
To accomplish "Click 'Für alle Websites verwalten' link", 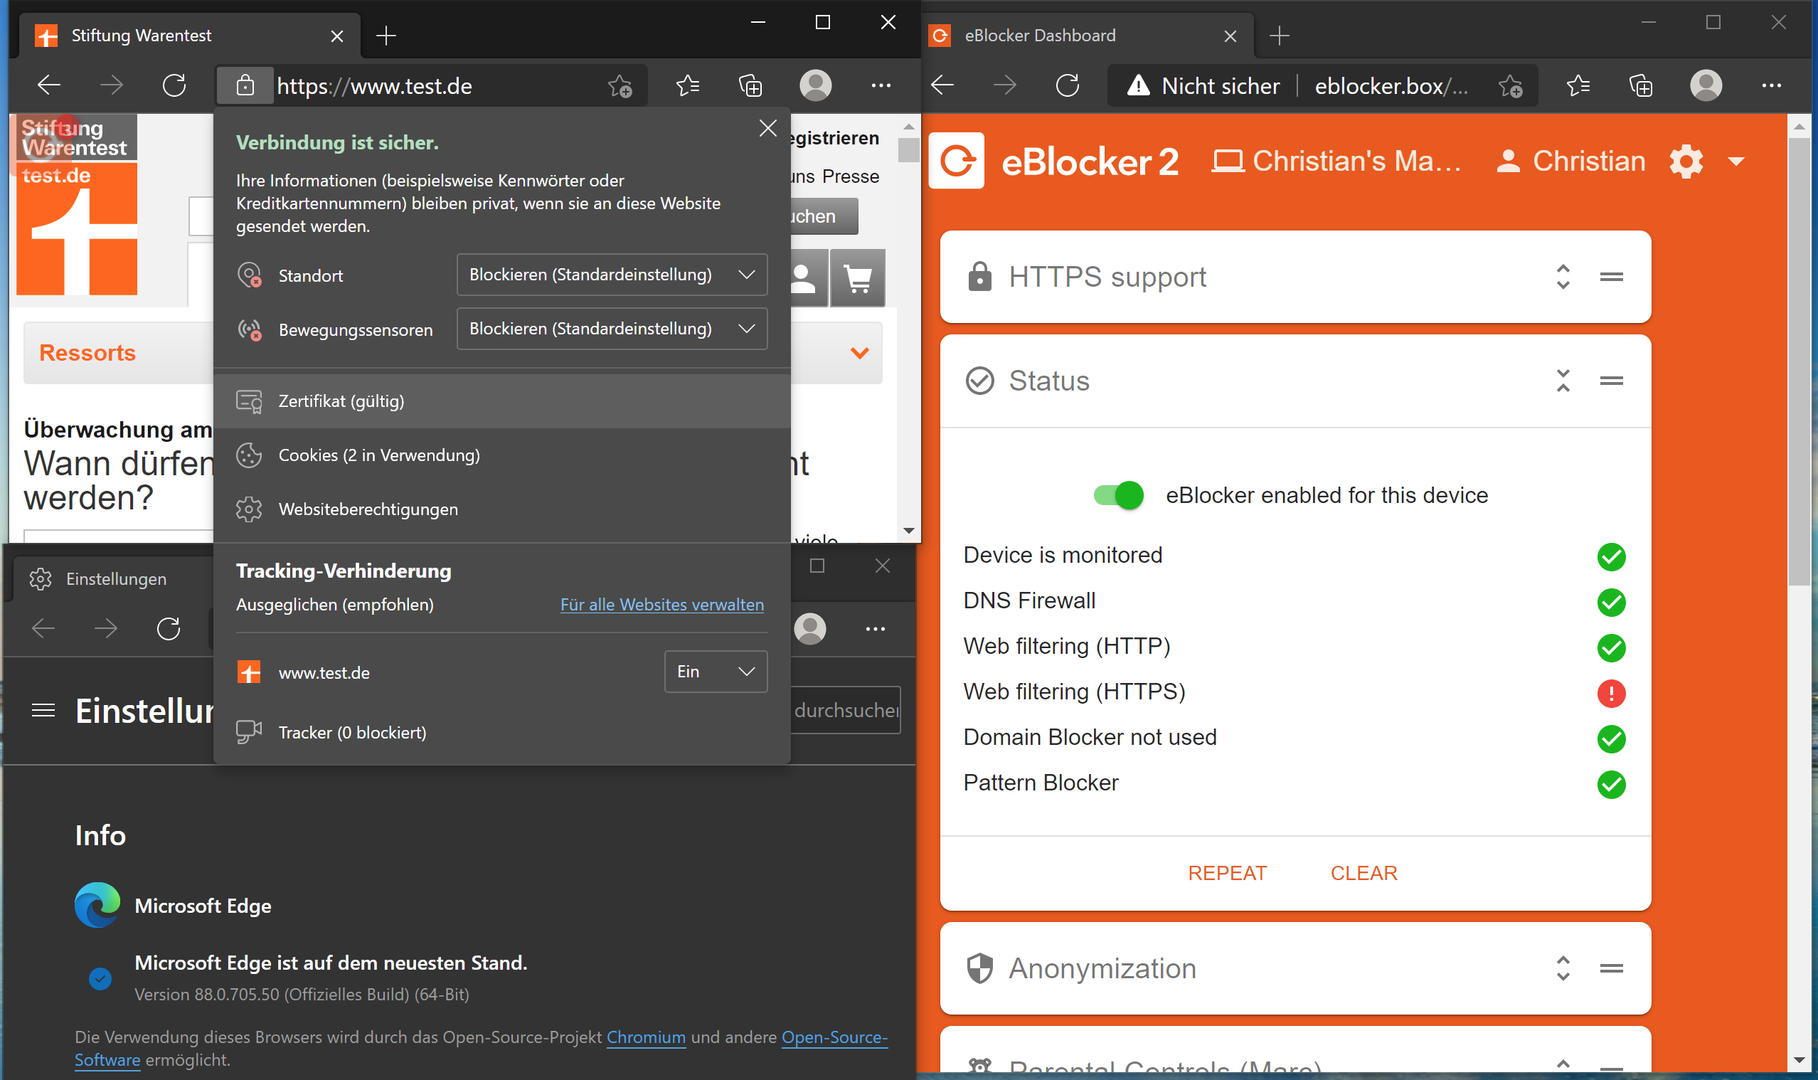I will point(662,605).
